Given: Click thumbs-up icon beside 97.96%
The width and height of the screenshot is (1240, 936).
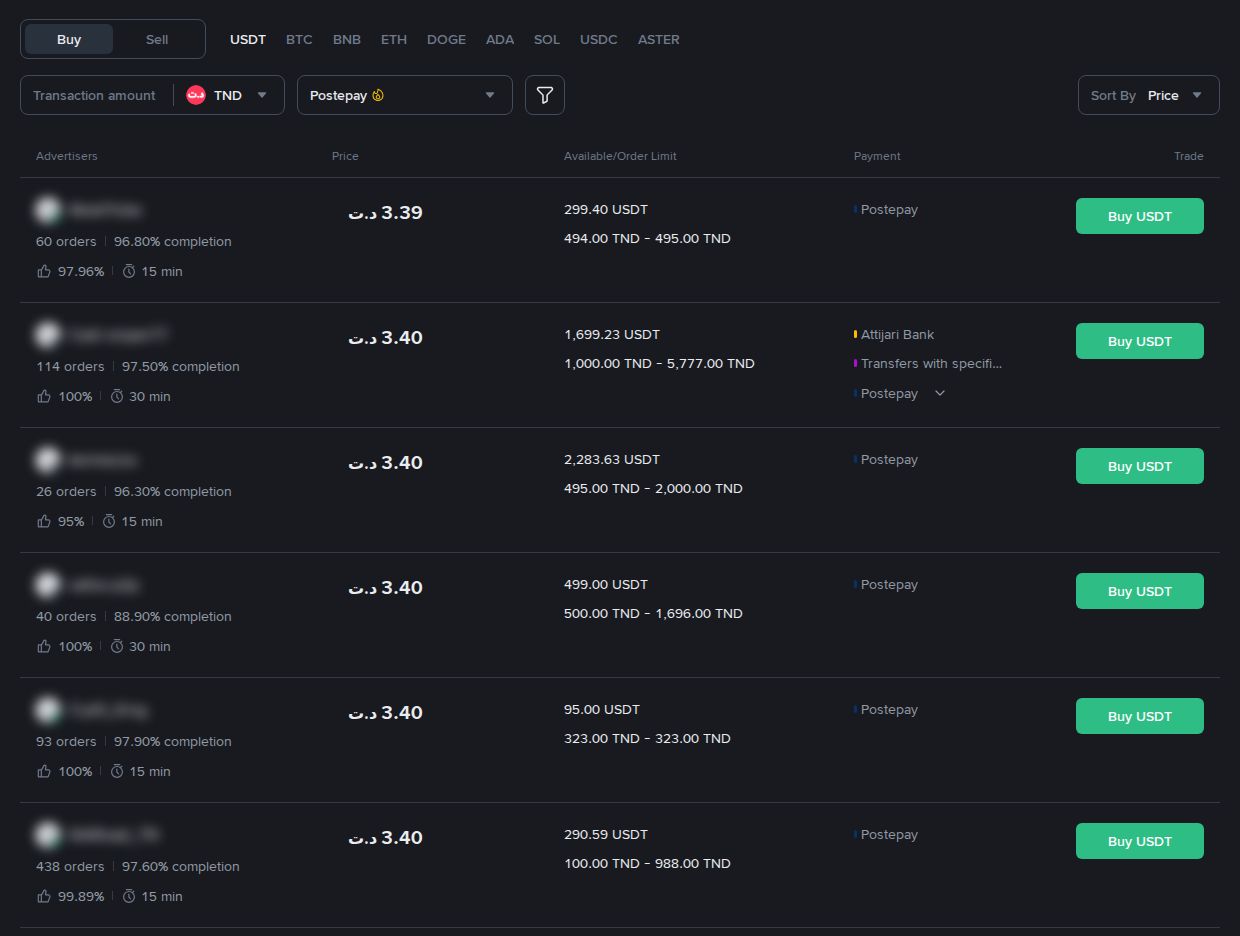Looking at the screenshot, I should [44, 271].
